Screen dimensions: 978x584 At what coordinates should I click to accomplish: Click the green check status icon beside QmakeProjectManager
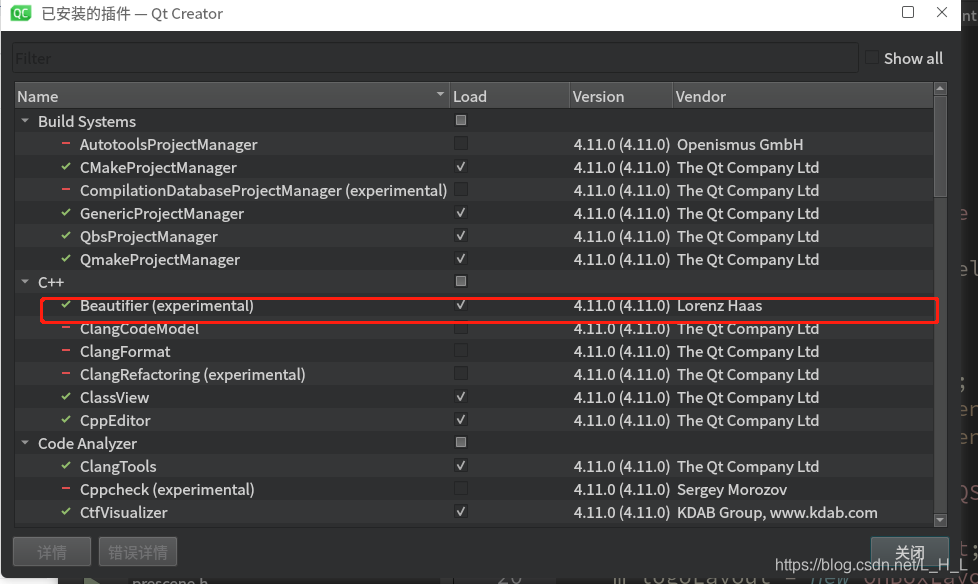click(x=65, y=259)
